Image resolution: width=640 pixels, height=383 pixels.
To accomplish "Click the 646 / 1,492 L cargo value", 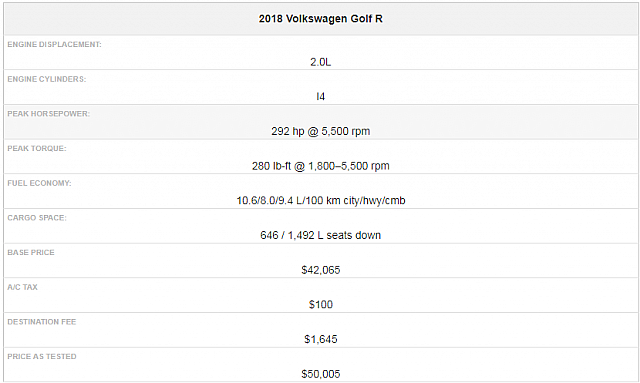I will point(320,236).
